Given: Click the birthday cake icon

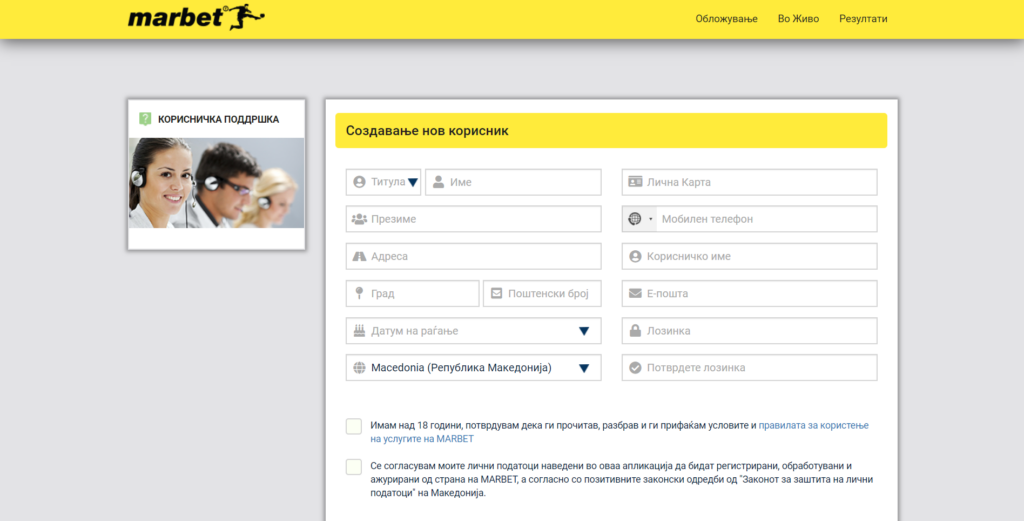Looking at the screenshot, I should pyautogui.click(x=359, y=330).
